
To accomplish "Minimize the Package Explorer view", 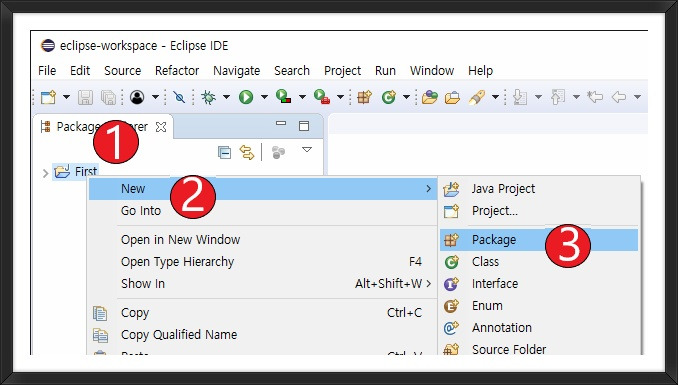I will 281,124.
